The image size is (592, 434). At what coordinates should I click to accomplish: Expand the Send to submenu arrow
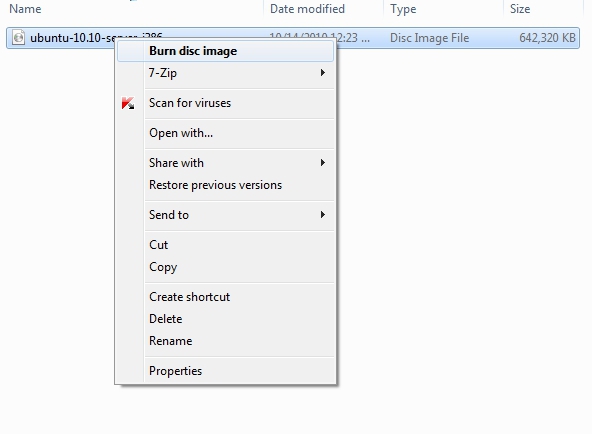click(x=322, y=215)
